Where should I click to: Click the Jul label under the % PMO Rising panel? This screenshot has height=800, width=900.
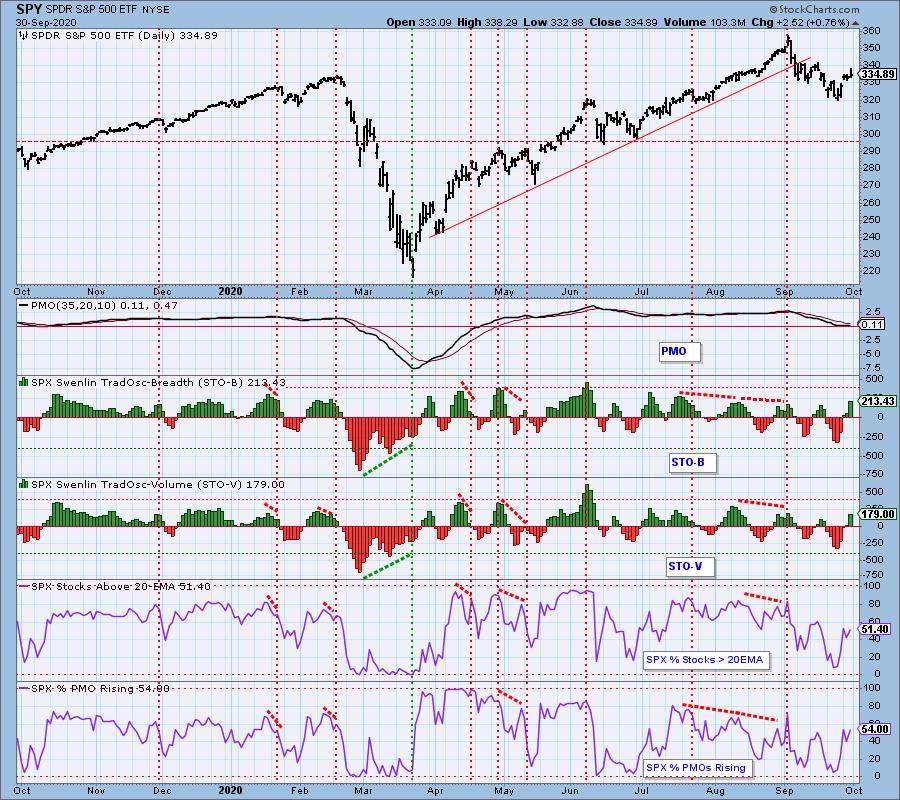pyautogui.click(x=641, y=791)
